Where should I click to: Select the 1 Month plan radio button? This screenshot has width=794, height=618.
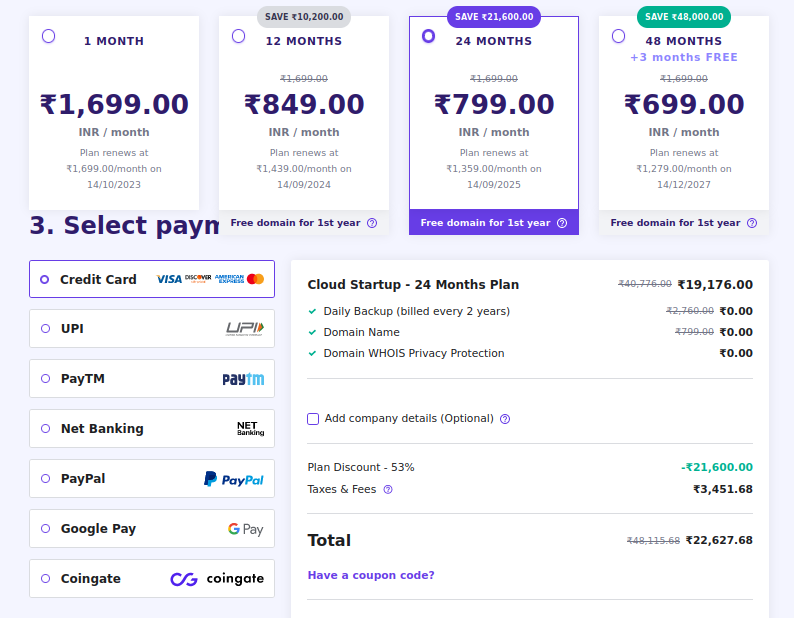click(x=49, y=36)
